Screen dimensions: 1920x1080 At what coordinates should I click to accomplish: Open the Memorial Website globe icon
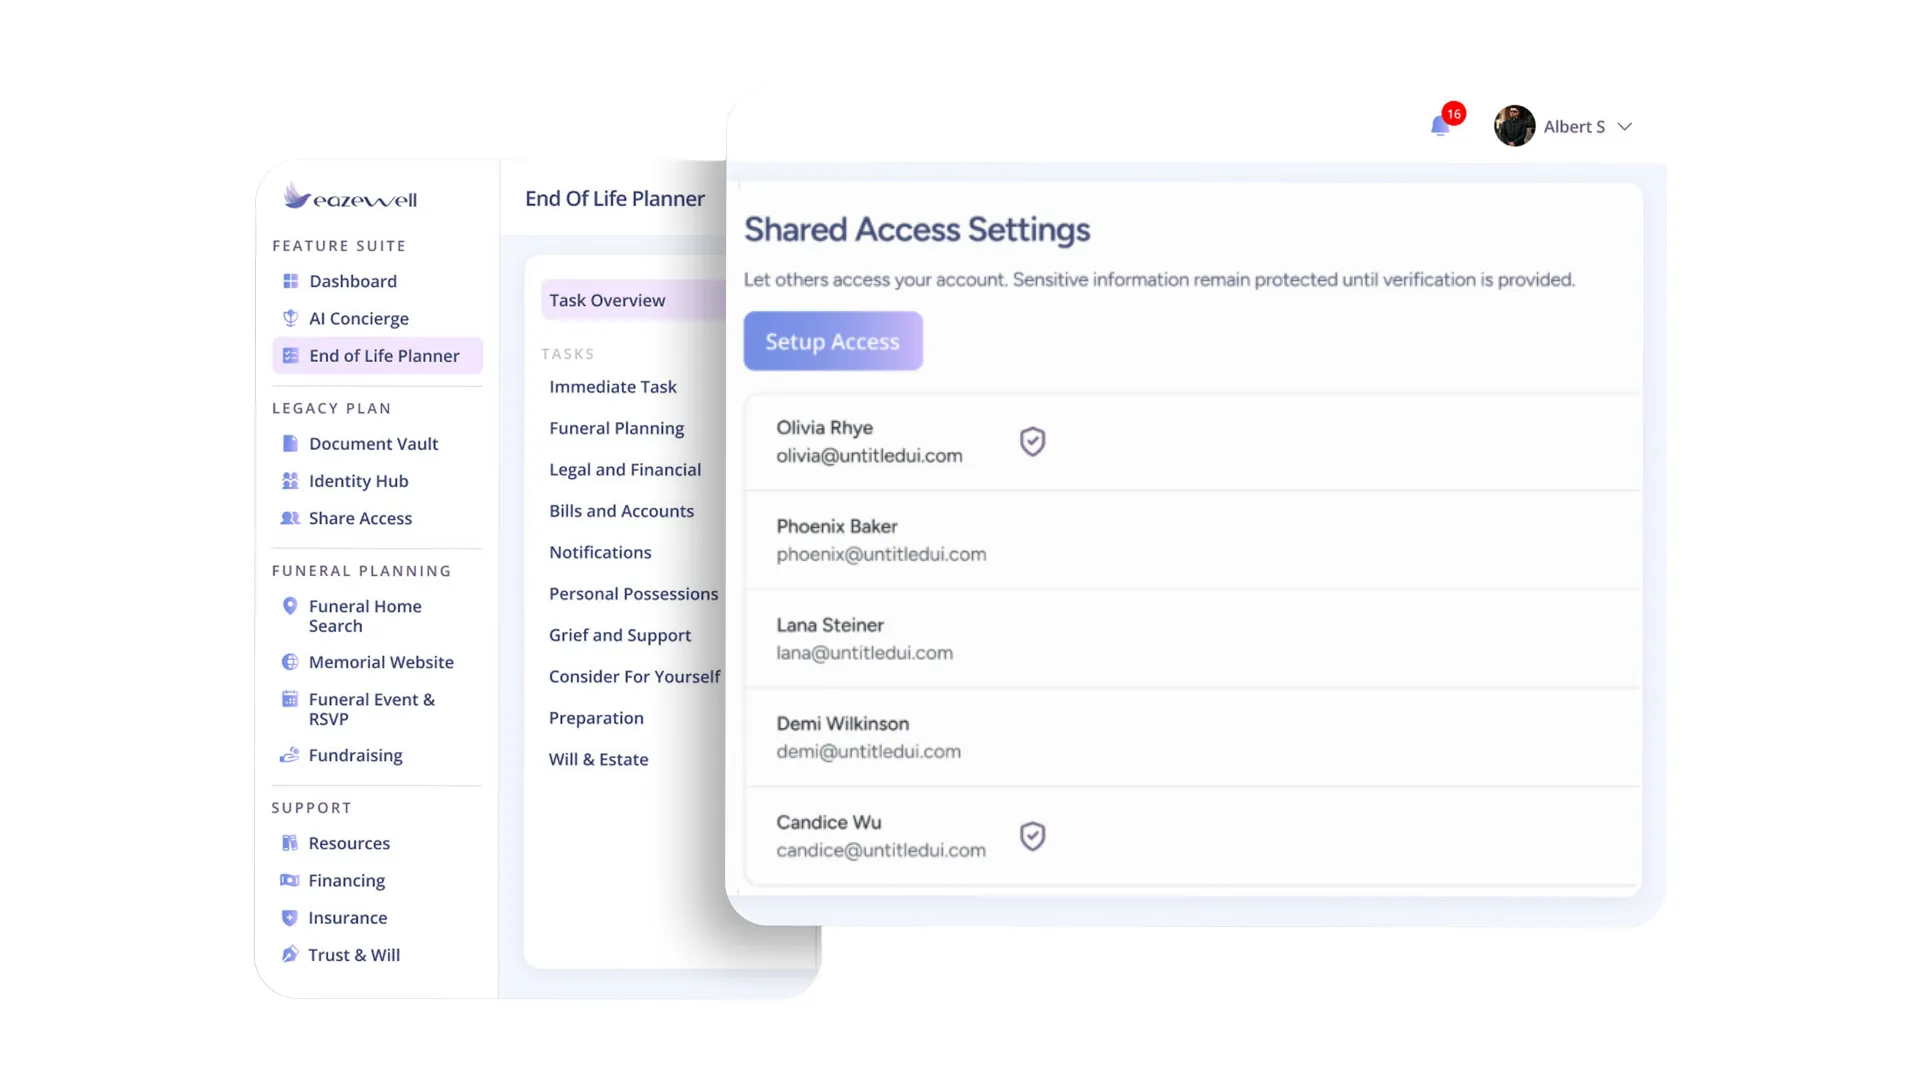290,662
